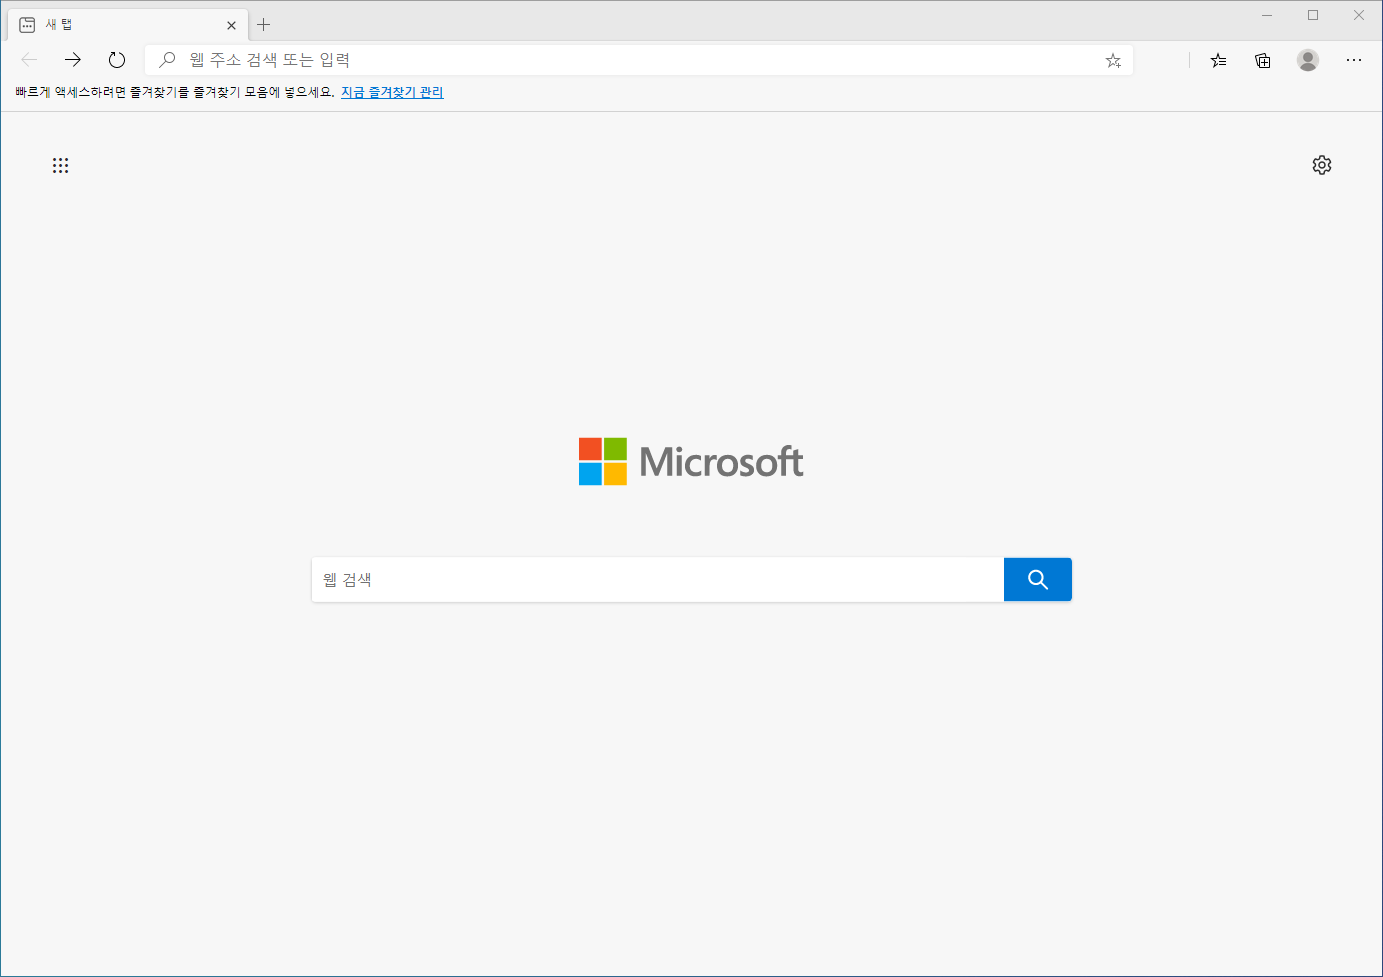
Task: Click the address bar search magnifier icon
Action: click(x=167, y=60)
